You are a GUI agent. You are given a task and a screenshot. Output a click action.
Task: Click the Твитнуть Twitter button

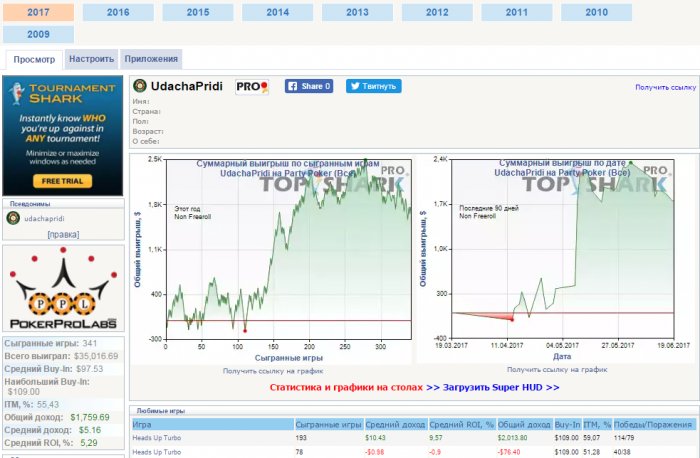click(x=374, y=86)
